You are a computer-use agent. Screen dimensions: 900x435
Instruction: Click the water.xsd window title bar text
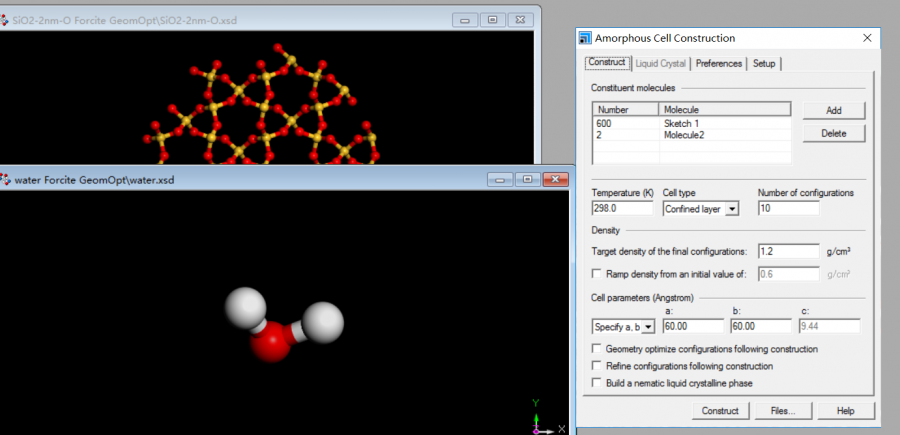(94, 180)
